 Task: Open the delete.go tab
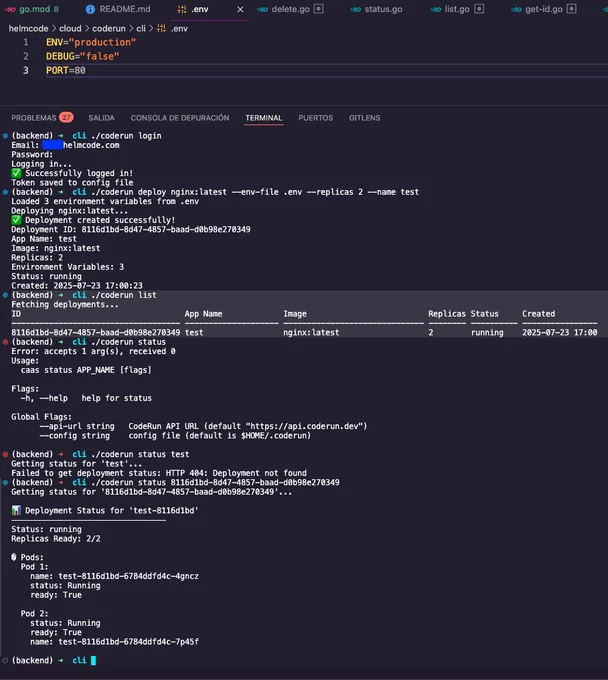290,9
